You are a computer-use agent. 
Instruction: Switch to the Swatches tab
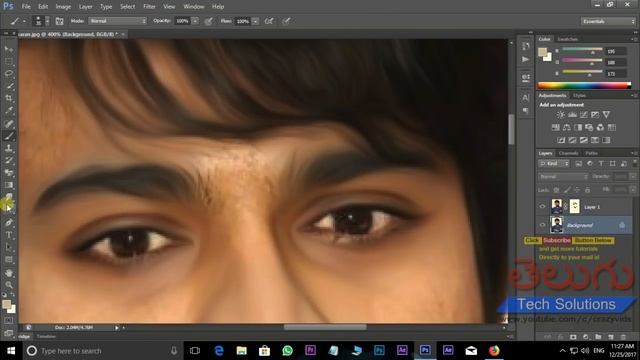(x=568, y=39)
